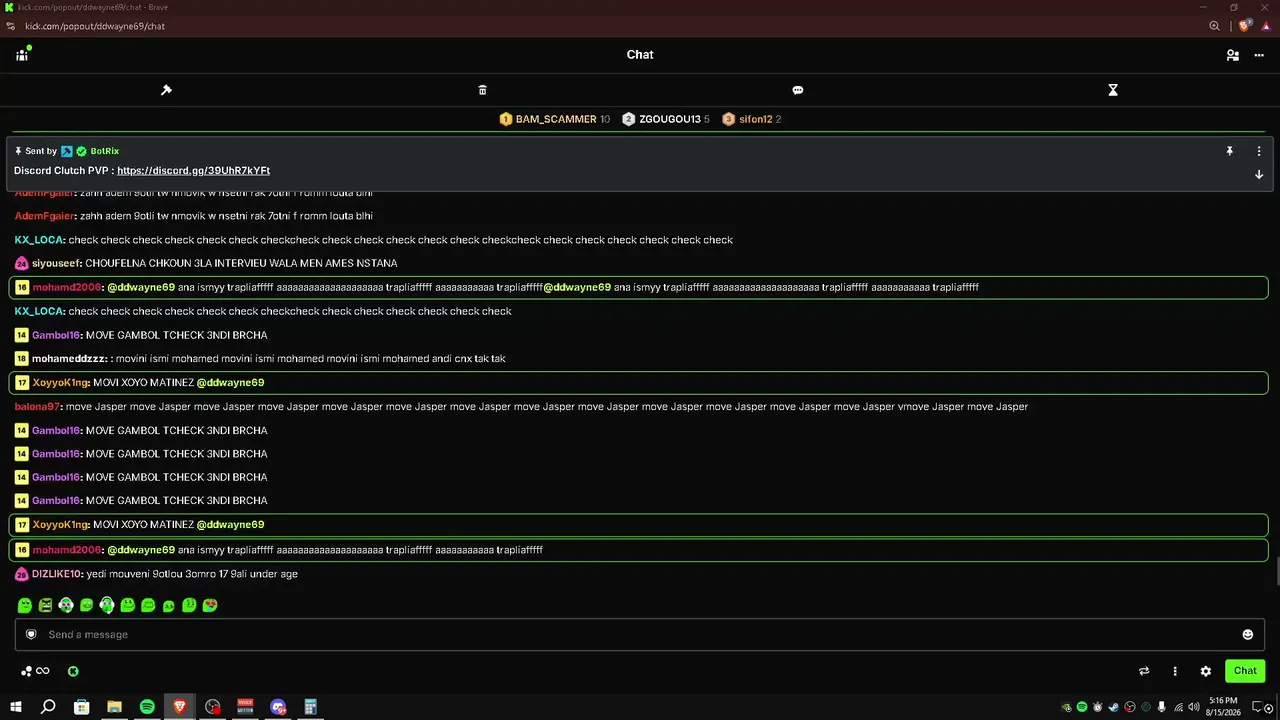Open chat settings gear icon

(x=1206, y=671)
